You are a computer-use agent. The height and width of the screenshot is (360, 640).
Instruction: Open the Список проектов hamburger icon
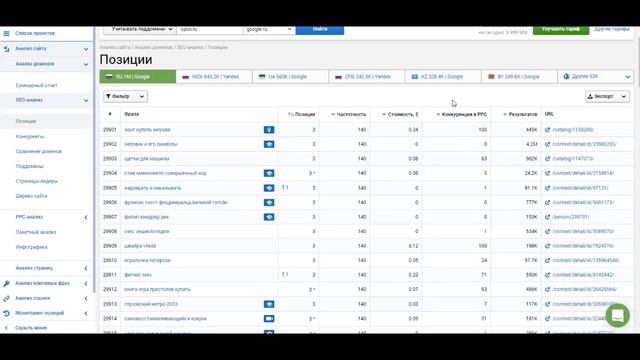tap(6, 33)
